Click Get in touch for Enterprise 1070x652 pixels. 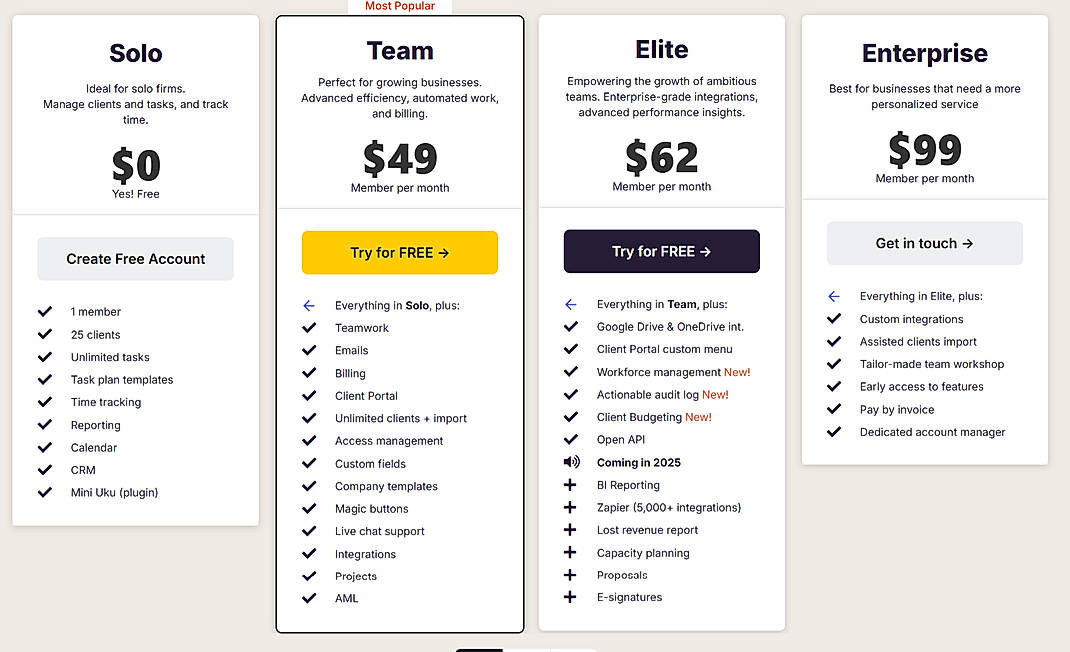tap(924, 242)
